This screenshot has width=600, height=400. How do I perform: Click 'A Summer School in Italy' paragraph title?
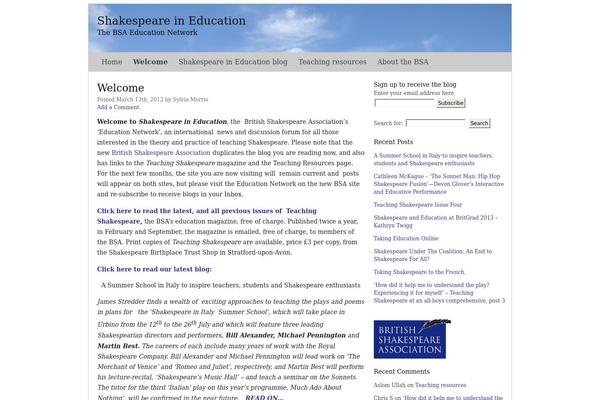point(230,285)
